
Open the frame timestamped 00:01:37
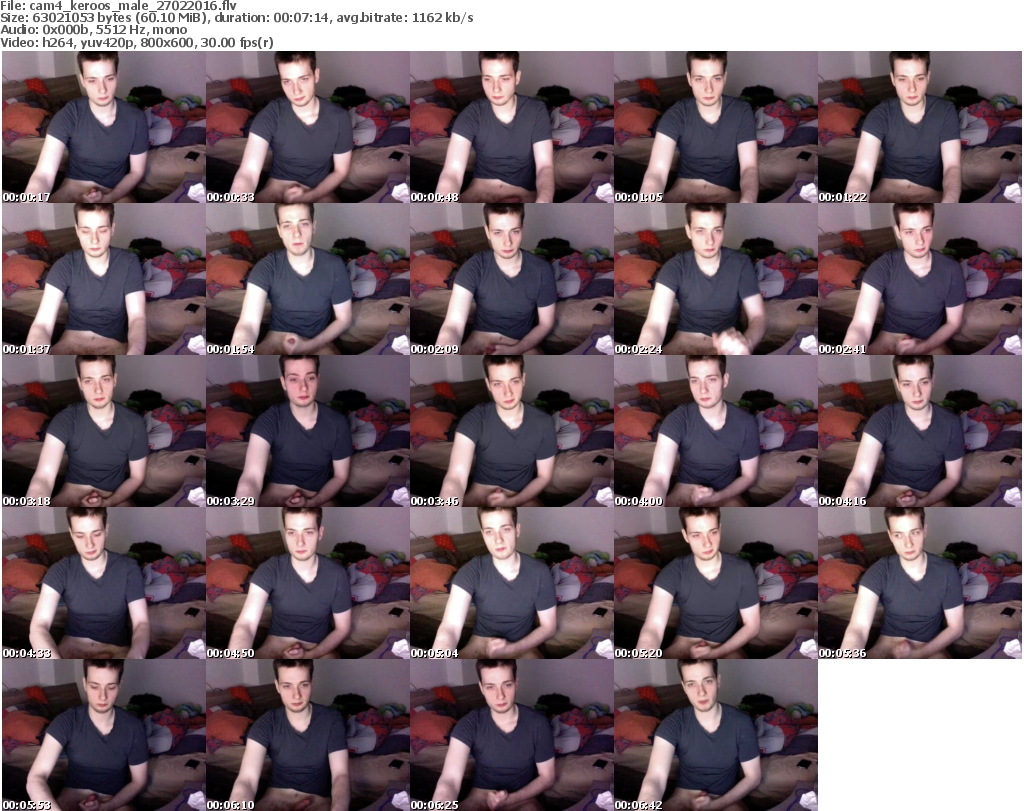pyautogui.click(x=103, y=279)
